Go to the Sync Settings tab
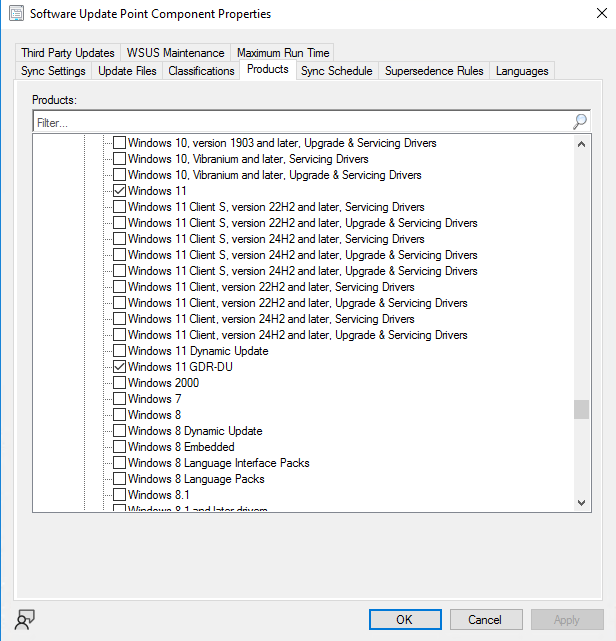This screenshot has width=616, height=641. tap(53, 71)
